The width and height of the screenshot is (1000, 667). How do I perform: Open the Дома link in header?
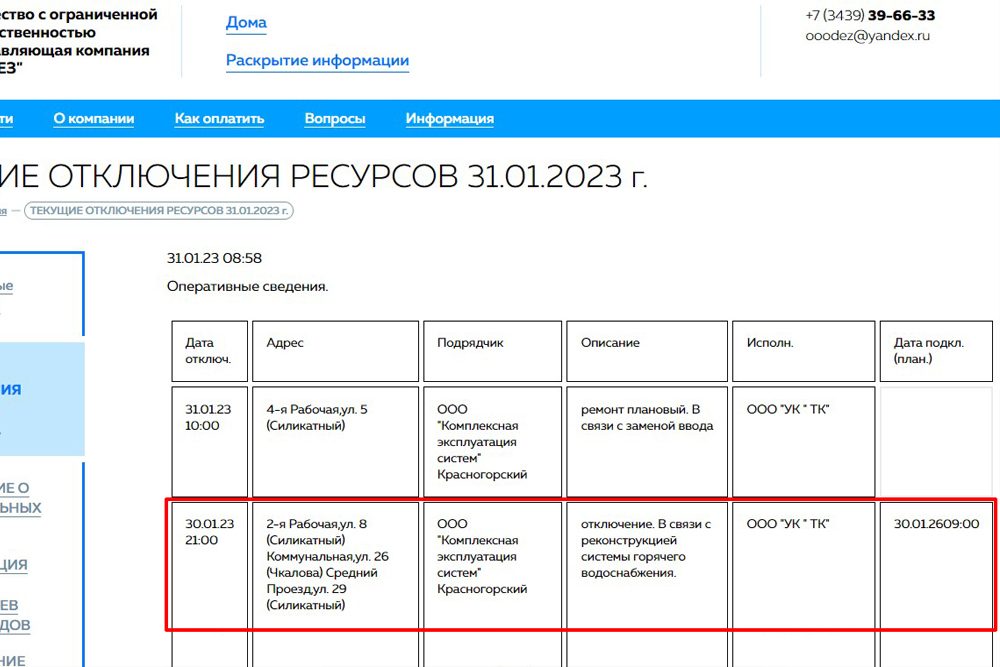pos(246,22)
